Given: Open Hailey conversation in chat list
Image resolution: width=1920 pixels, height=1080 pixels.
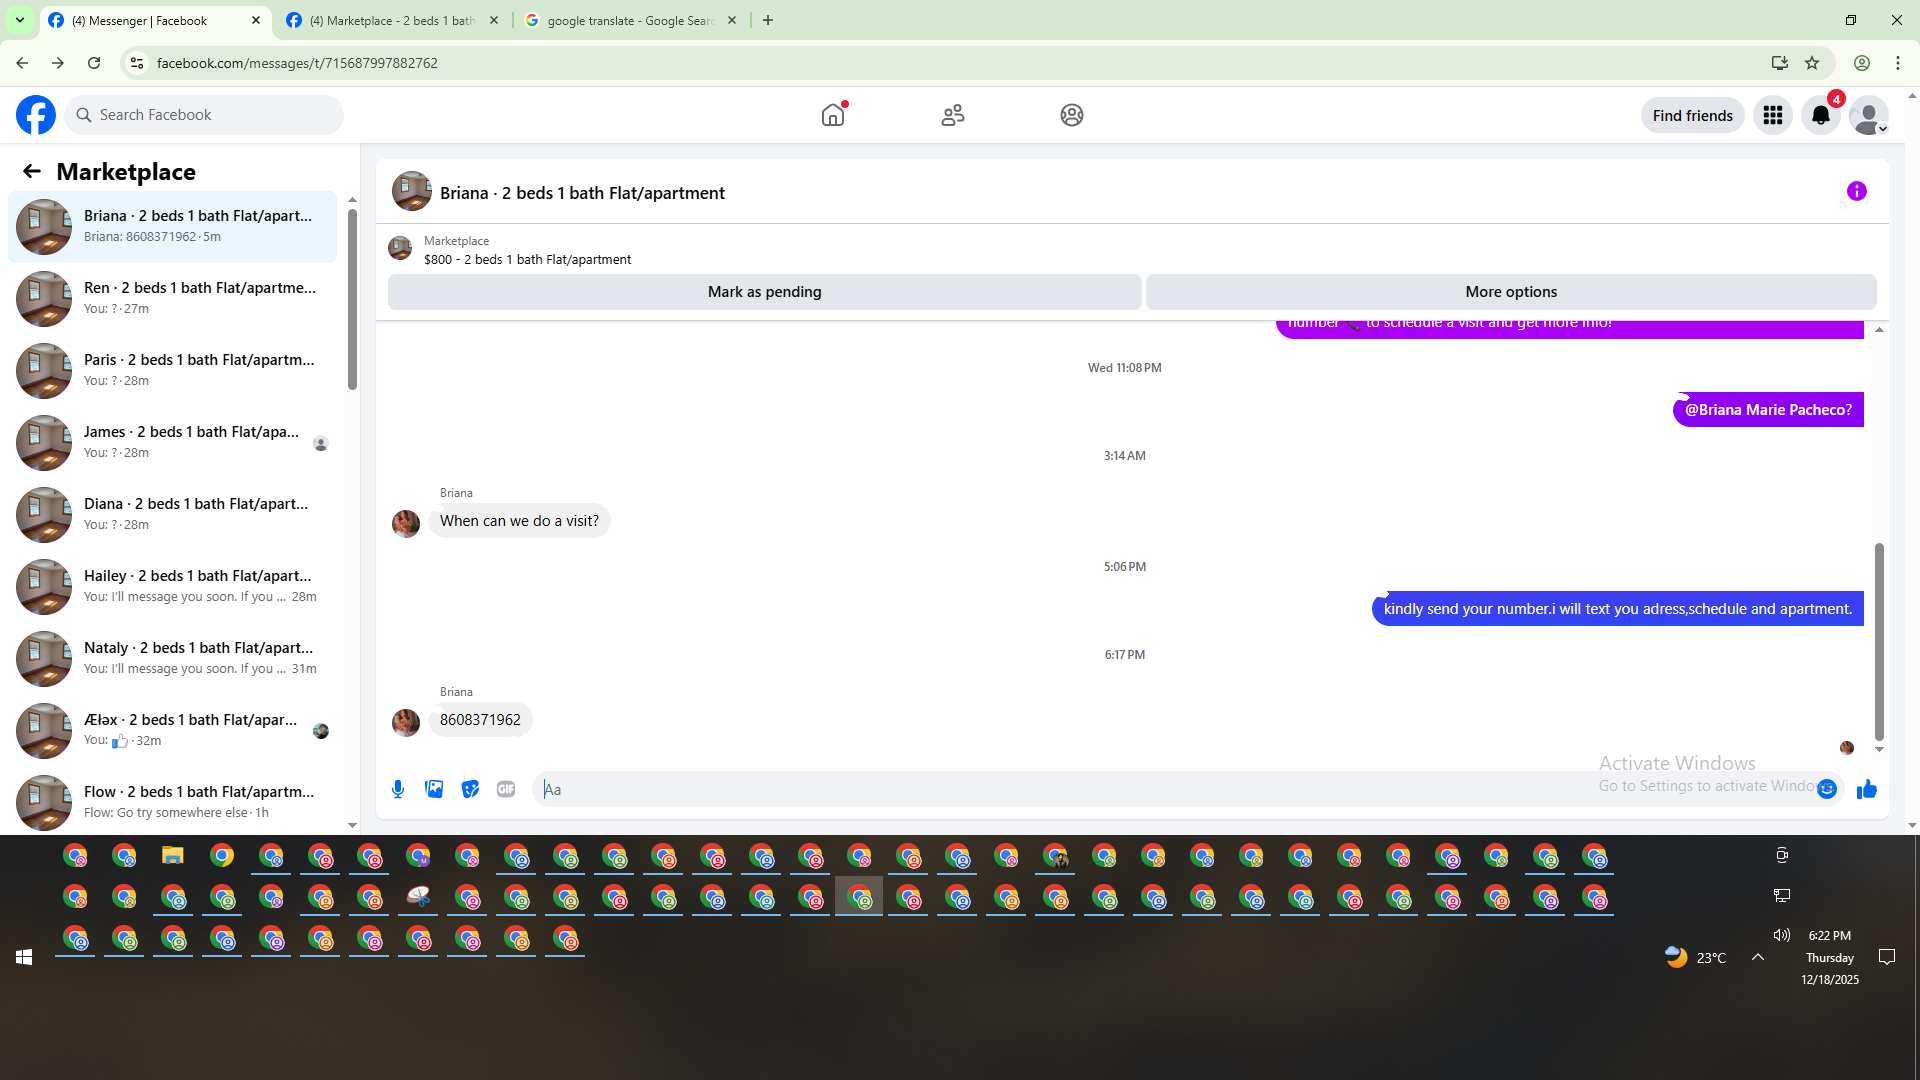Looking at the screenshot, I should 172,587.
